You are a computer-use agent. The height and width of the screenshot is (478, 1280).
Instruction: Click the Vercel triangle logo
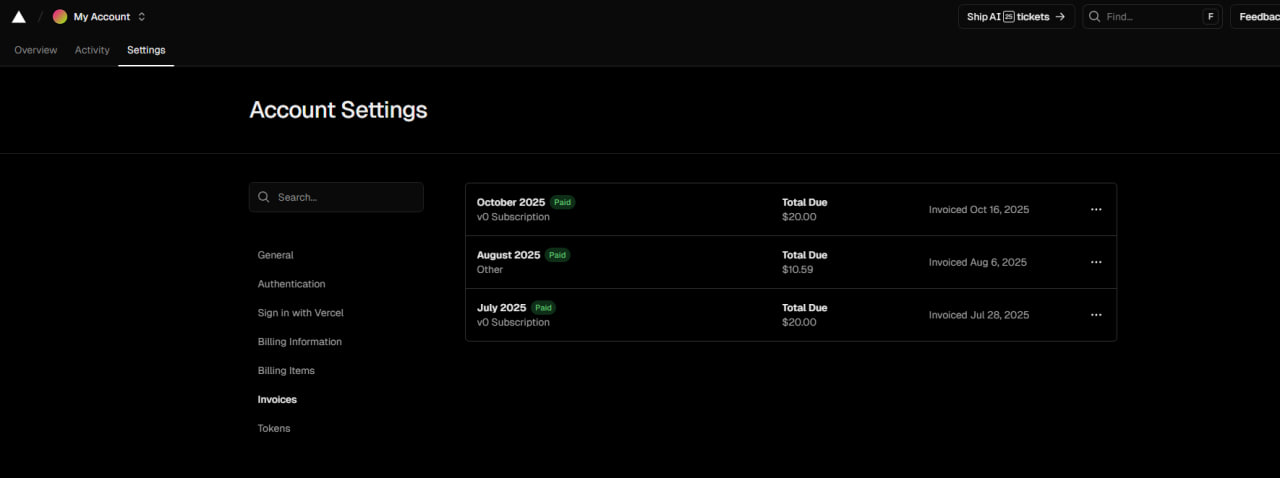tap(18, 17)
